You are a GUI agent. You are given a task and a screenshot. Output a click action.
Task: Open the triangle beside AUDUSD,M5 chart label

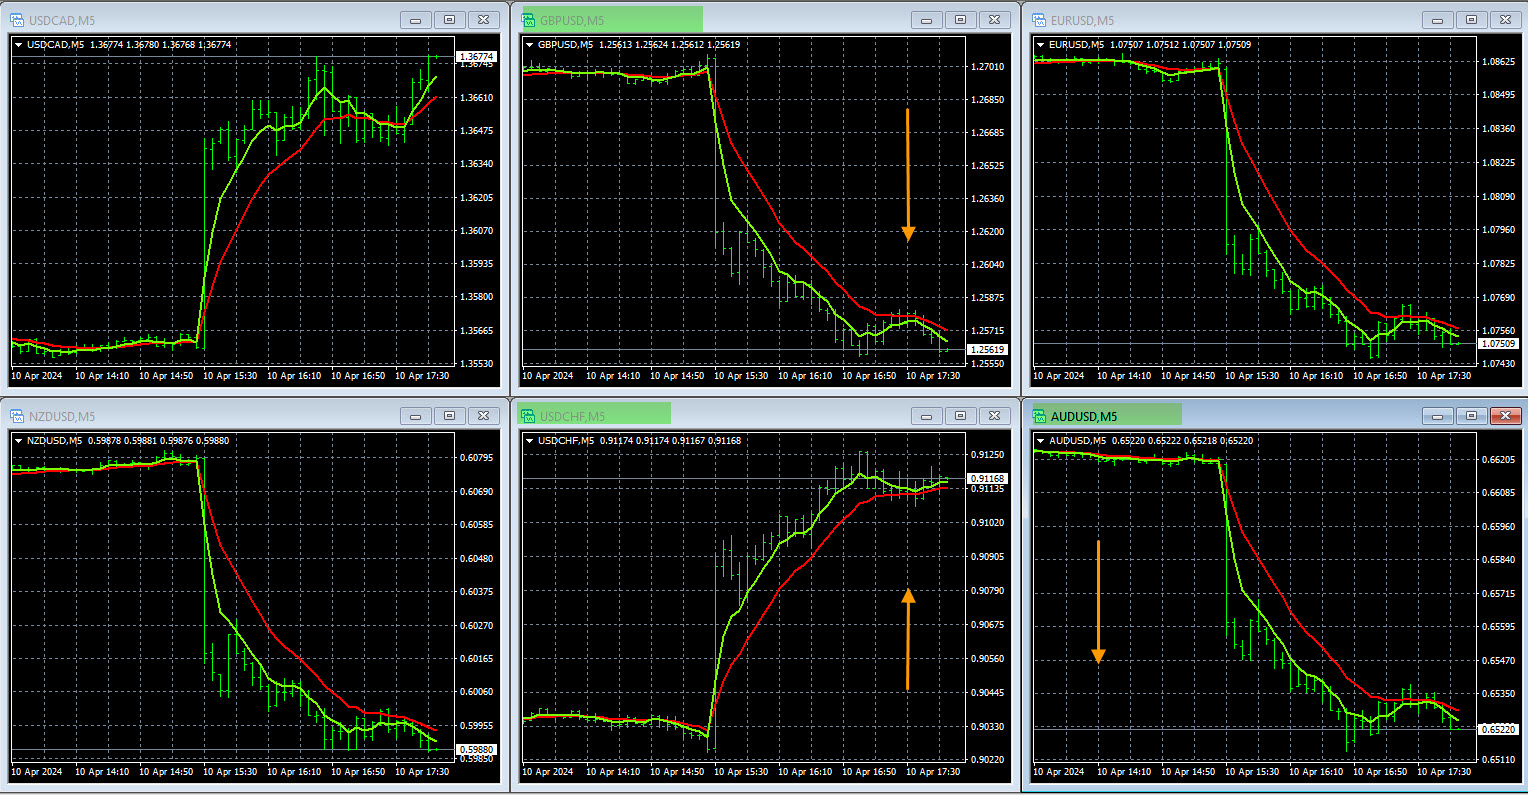click(1040, 441)
